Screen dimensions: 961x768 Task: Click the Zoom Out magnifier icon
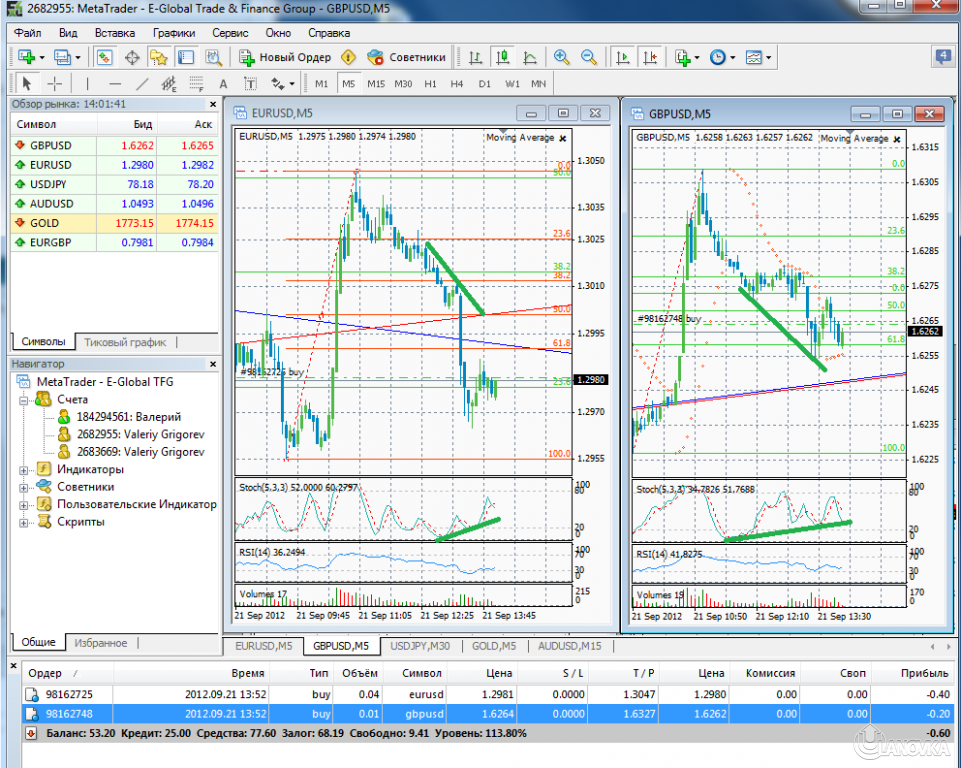tap(587, 57)
